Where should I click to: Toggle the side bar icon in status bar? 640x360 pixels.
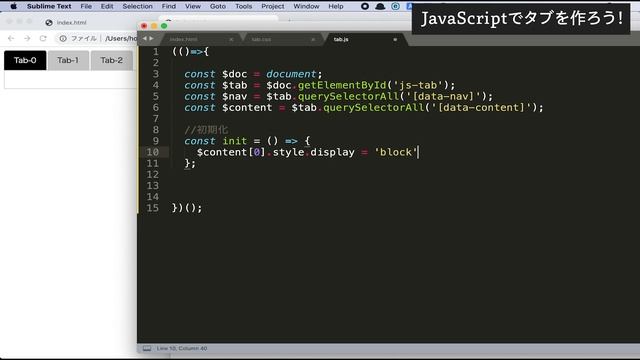click(x=147, y=348)
